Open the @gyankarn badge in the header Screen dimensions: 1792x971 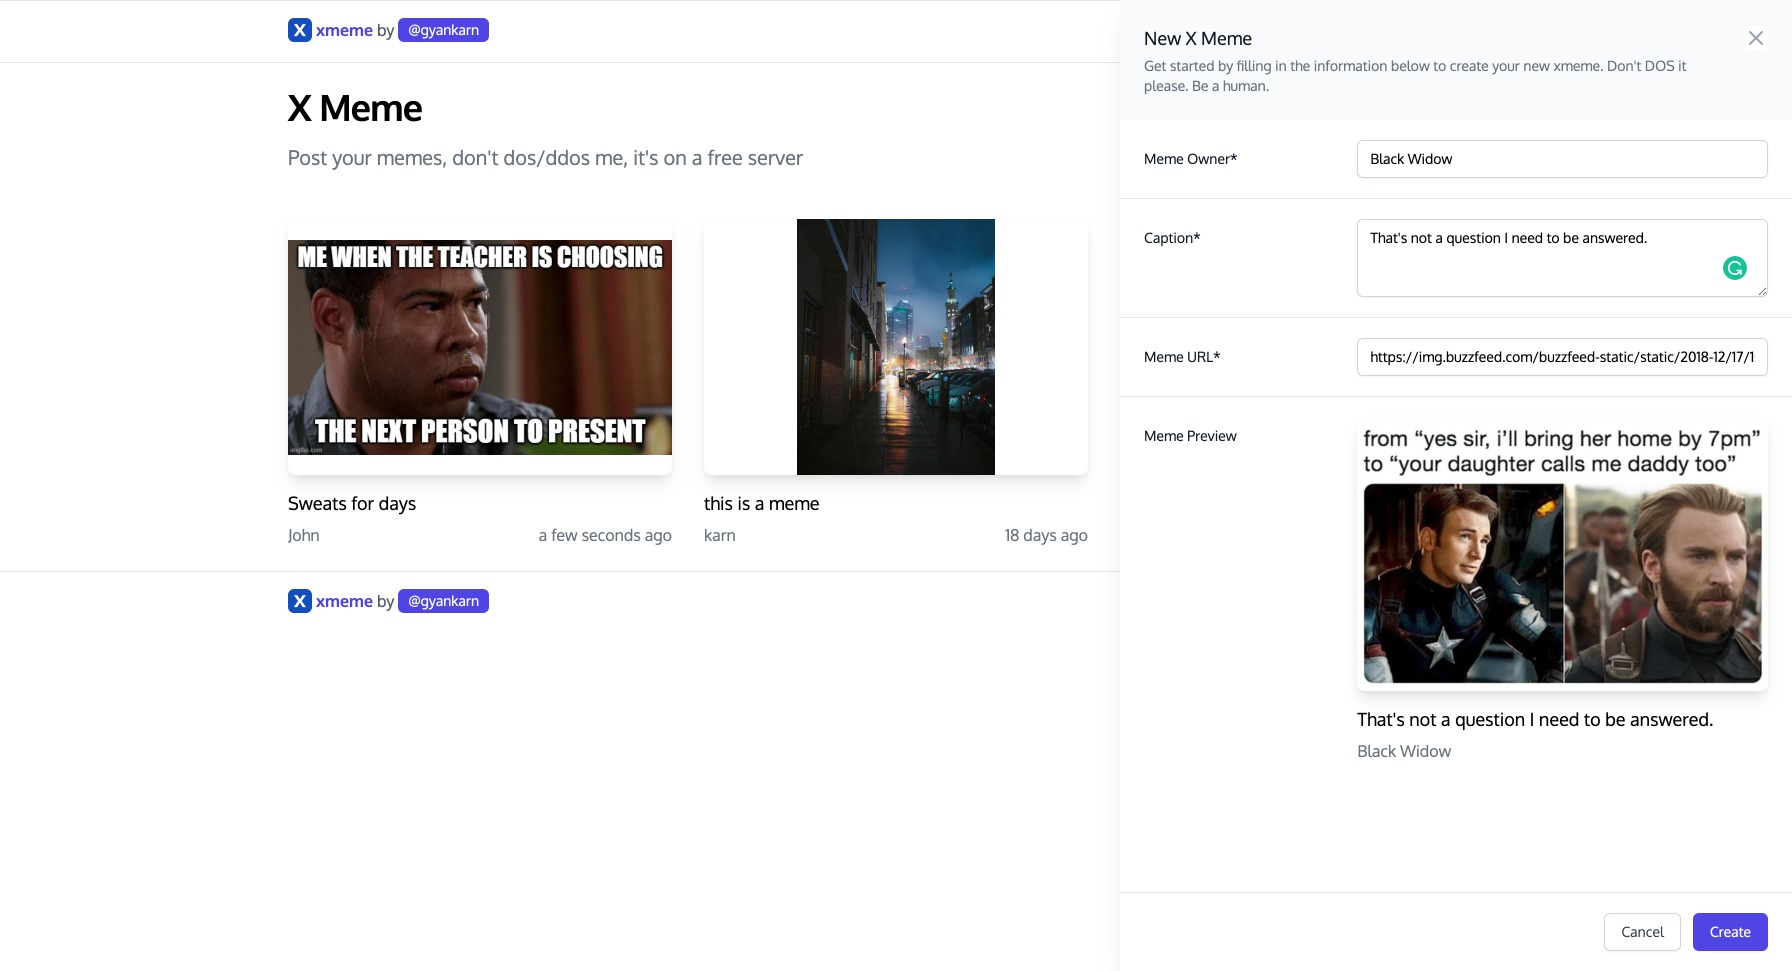pyautogui.click(x=443, y=30)
